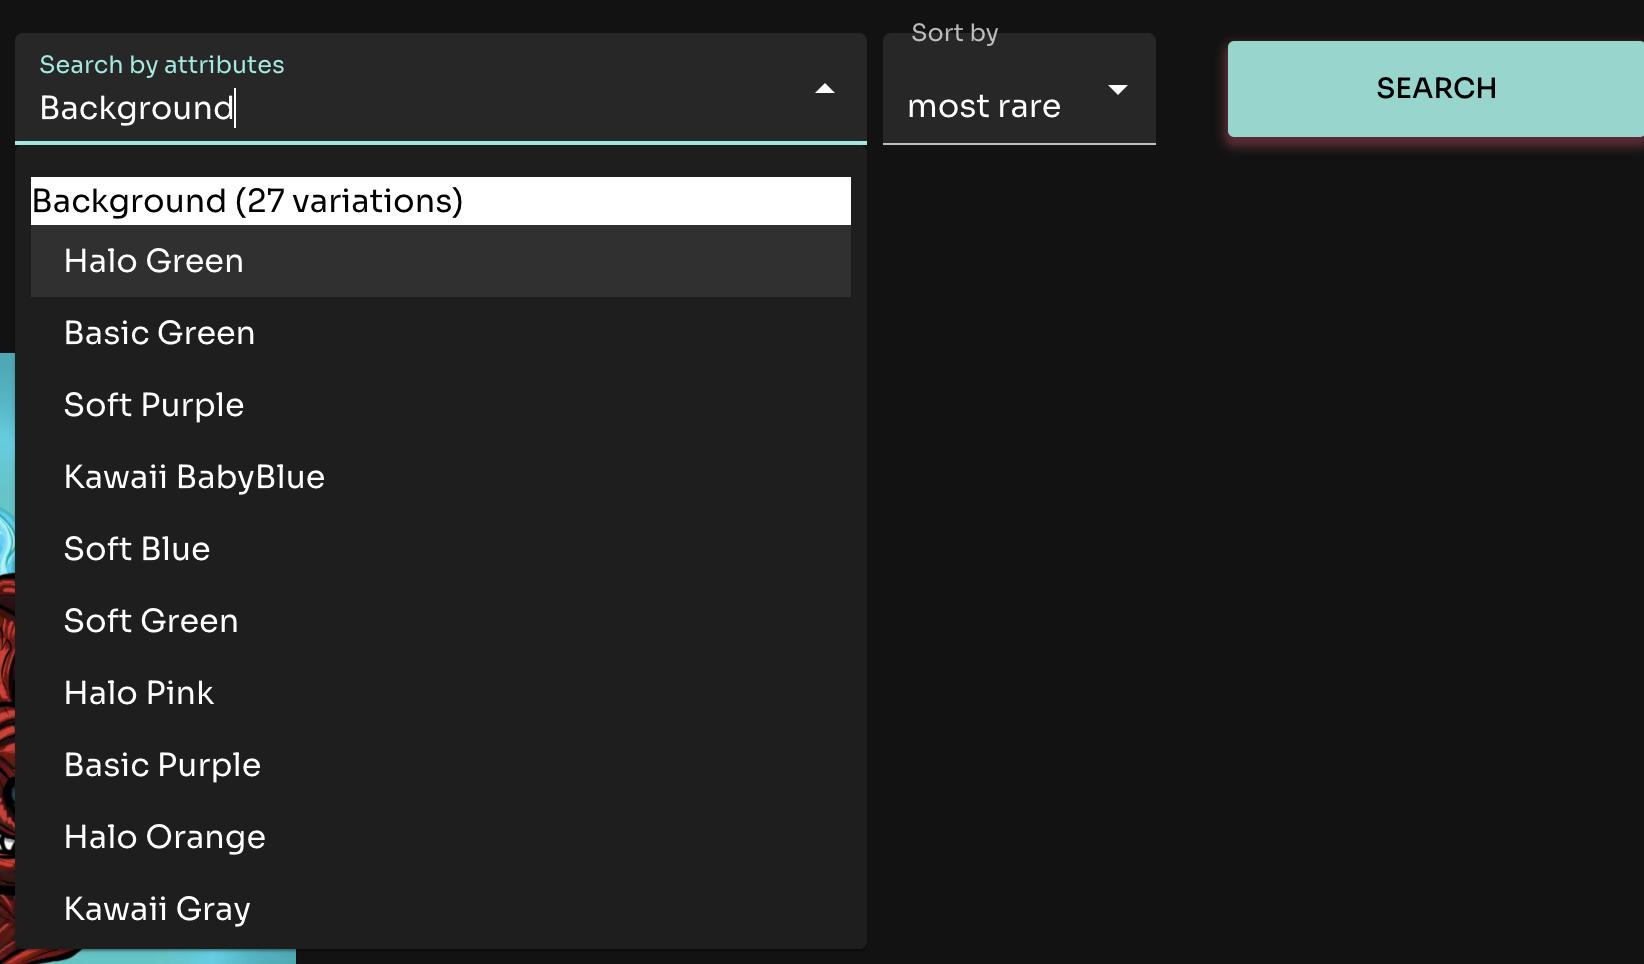Image resolution: width=1644 pixels, height=964 pixels.
Task: Select the Halo Orange background option
Action: 164,837
